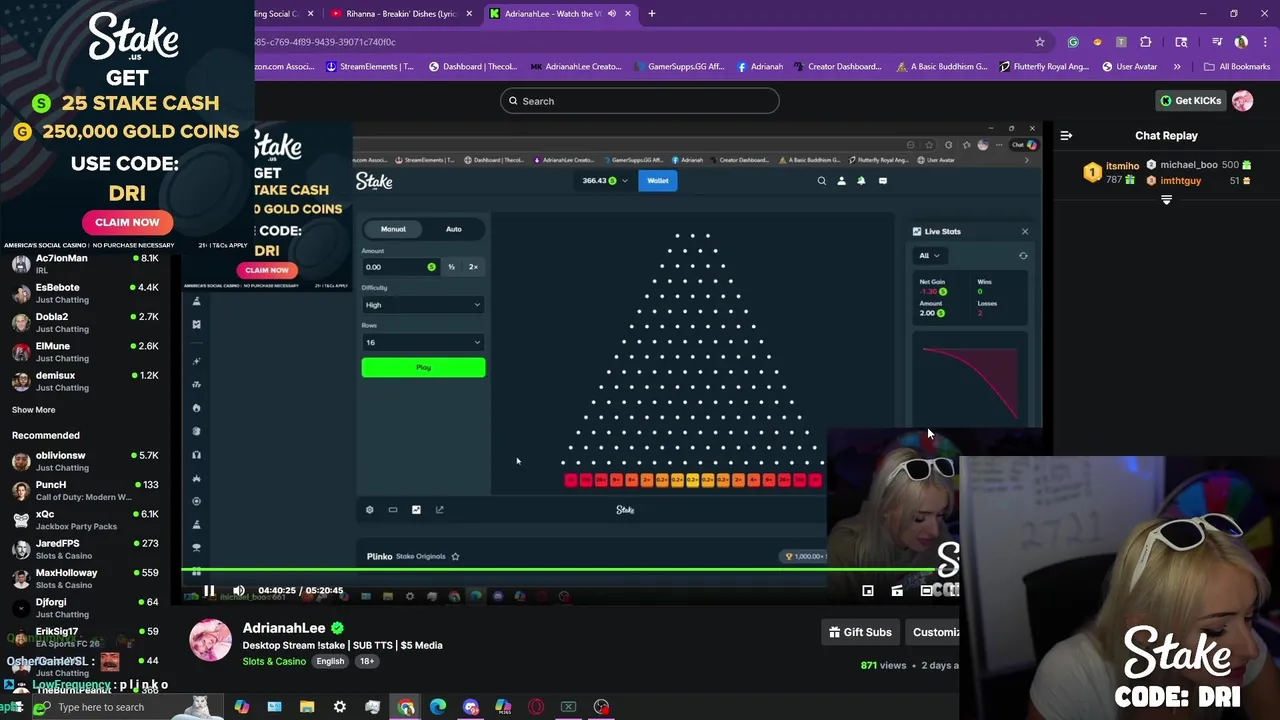Reset Live Stats with refresh icon

(x=1023, y=256)
